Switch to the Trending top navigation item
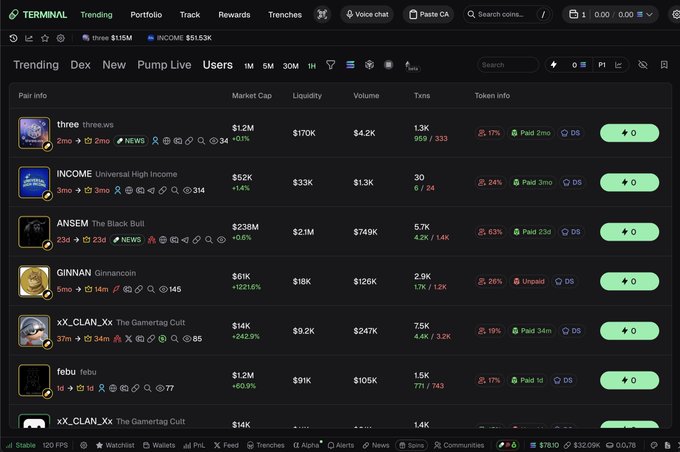 point(96,15)
